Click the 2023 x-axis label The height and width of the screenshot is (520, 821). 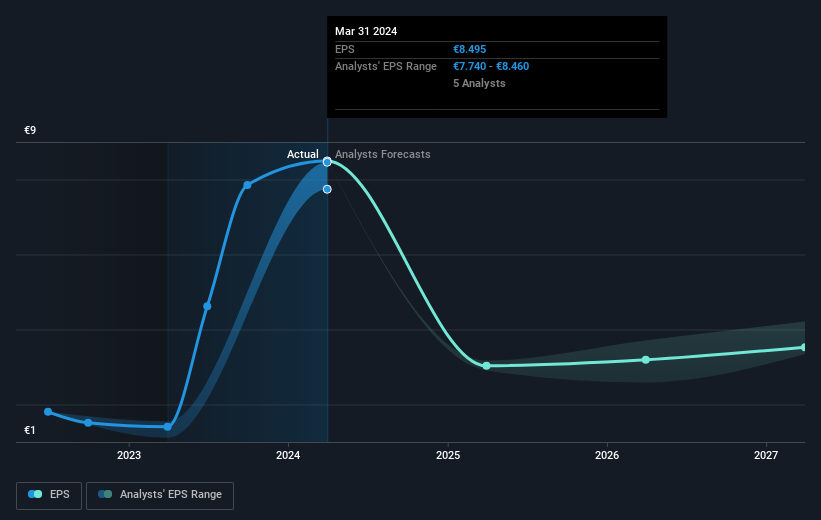[129, 455]
